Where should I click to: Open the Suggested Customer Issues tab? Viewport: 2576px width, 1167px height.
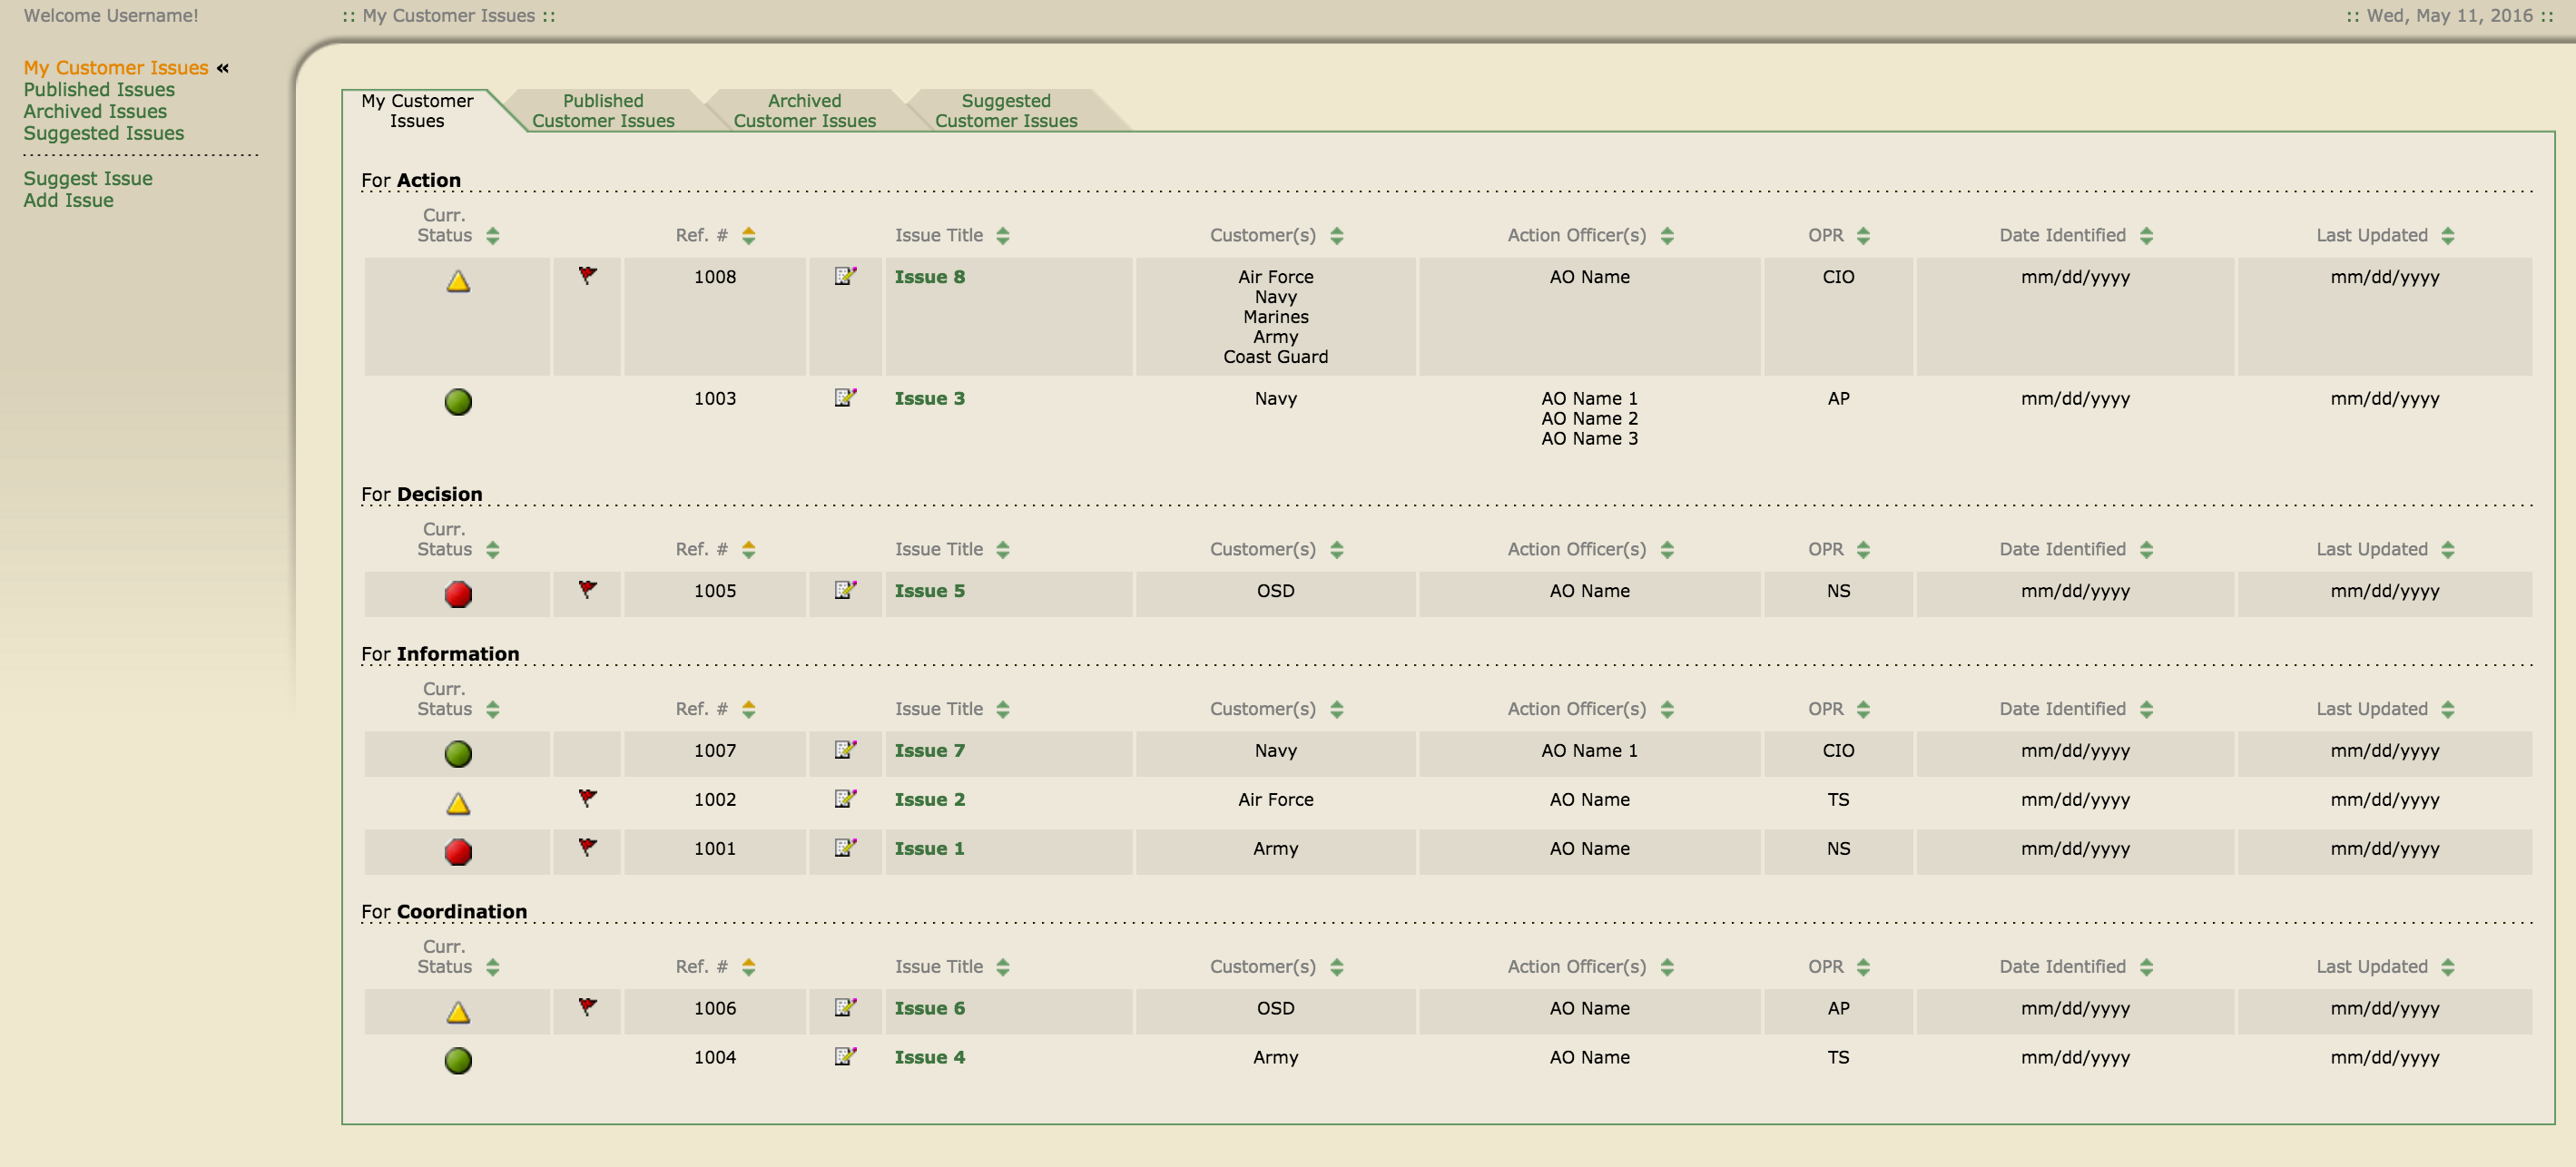tap(1005, 111)
